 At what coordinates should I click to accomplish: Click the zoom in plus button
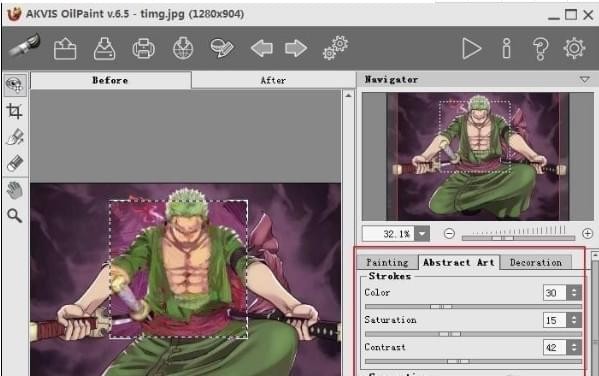point(588,233)
